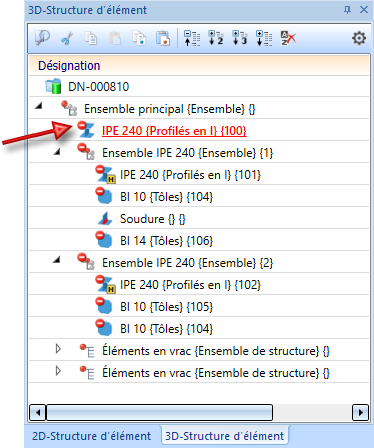Click the beam icon of IPE 240 {101}
Image resolution: width=374 pixels, height=448 pixels.
click(x=106, y=174)
